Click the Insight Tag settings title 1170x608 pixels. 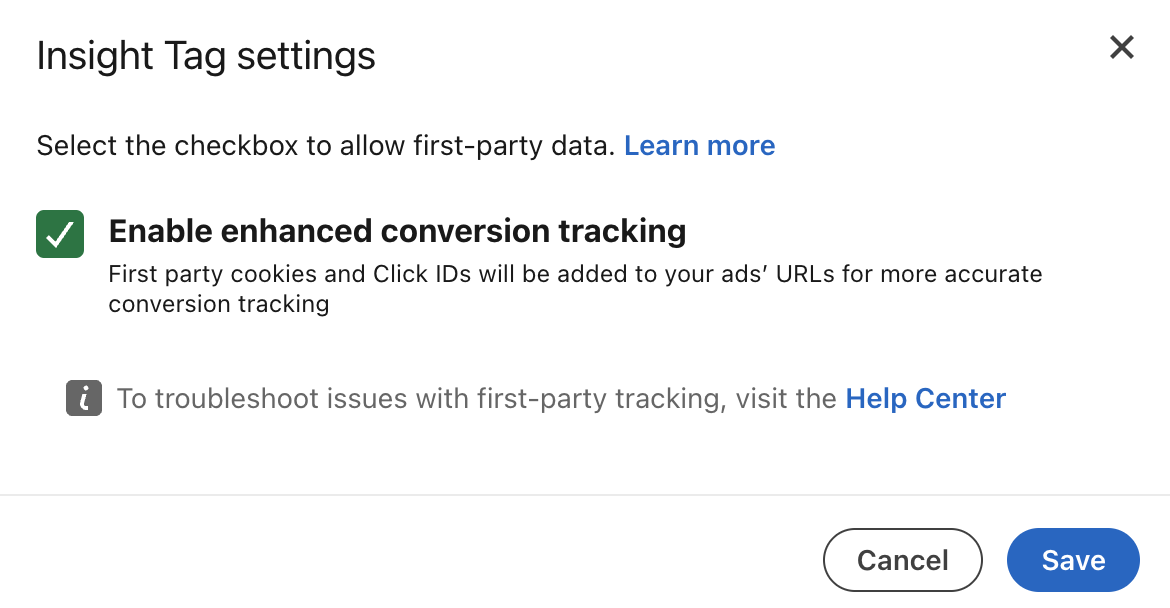pyautogui.click(x=206, y=56)
